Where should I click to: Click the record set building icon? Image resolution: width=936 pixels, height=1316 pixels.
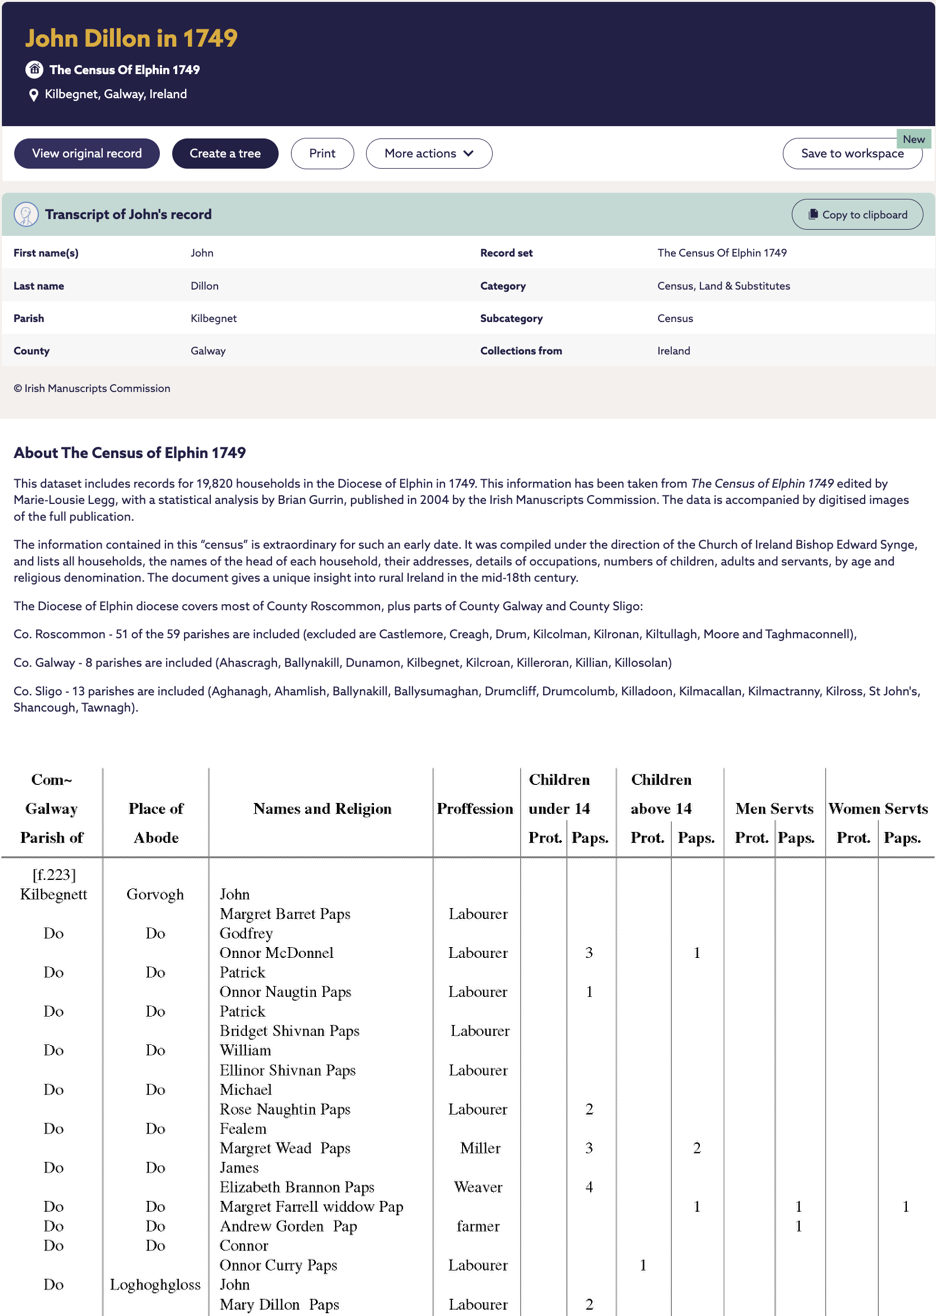(x=35, y=70)
